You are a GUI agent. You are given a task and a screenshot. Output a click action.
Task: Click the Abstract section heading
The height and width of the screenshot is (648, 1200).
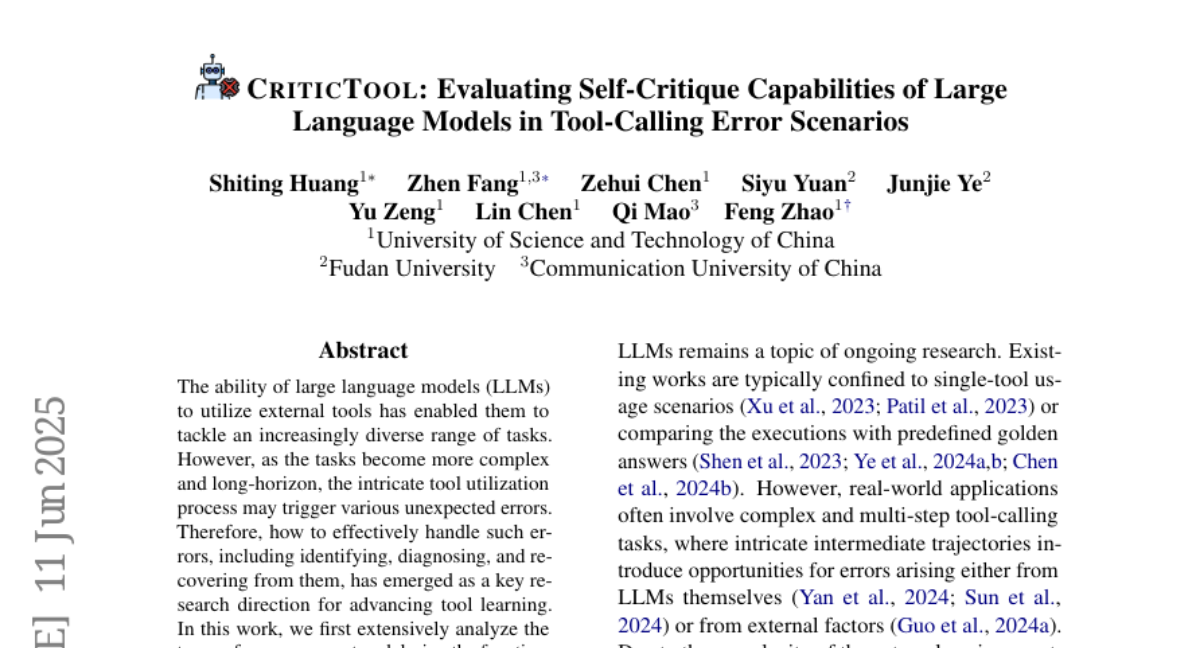click(363, 351)
